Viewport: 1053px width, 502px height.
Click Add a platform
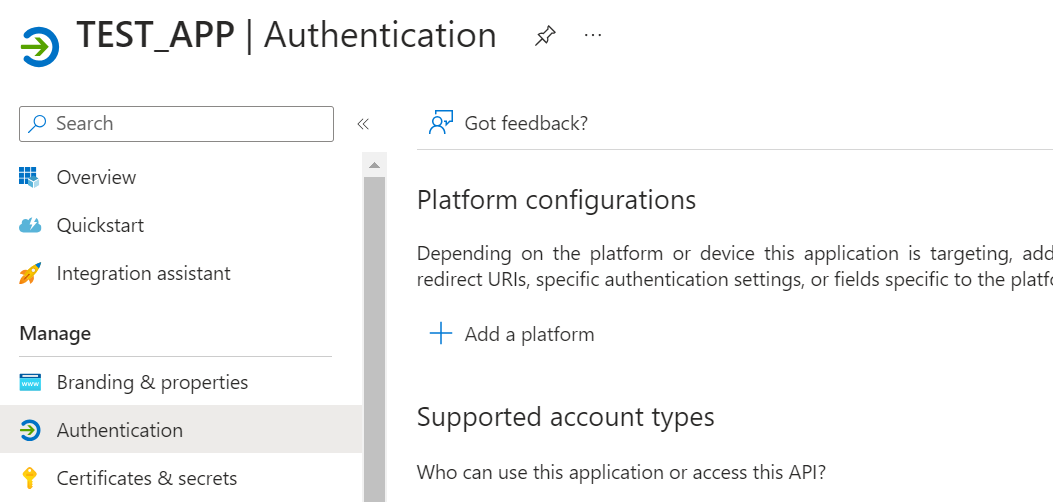(529, 334)
